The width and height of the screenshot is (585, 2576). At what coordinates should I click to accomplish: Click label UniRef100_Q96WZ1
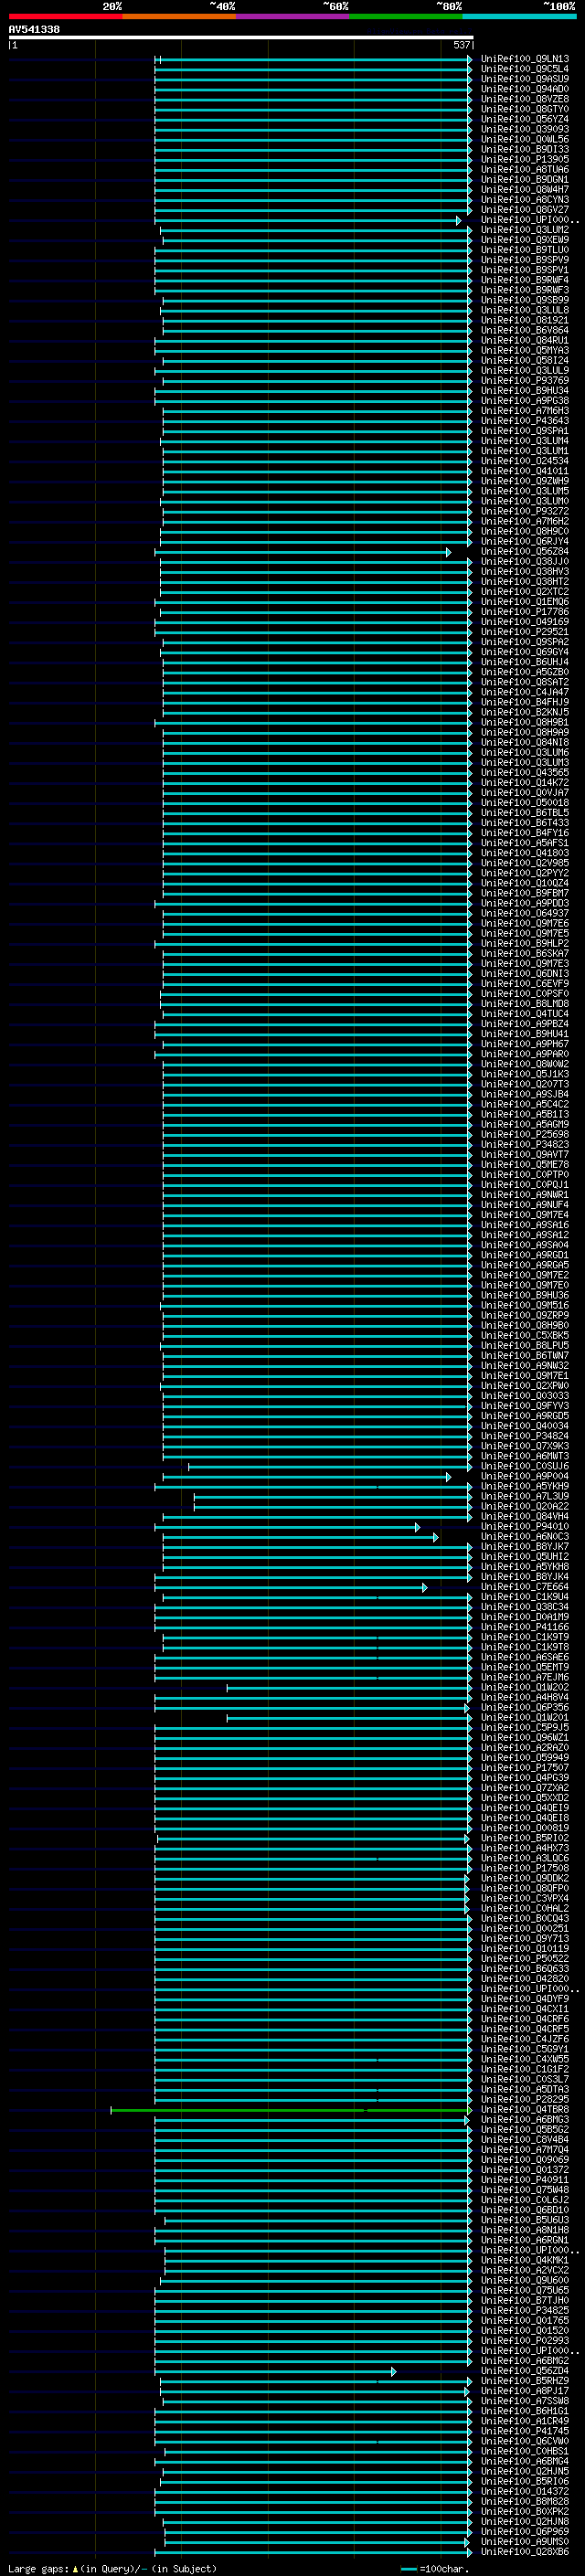tap(525, 1737)
